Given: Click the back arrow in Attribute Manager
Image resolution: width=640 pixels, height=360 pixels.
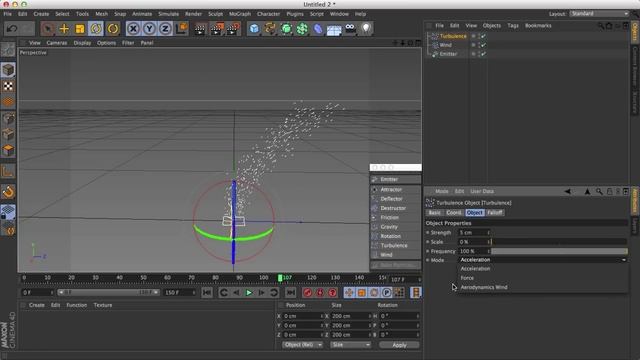Looking at the screenshot, I should click(567, 191).
